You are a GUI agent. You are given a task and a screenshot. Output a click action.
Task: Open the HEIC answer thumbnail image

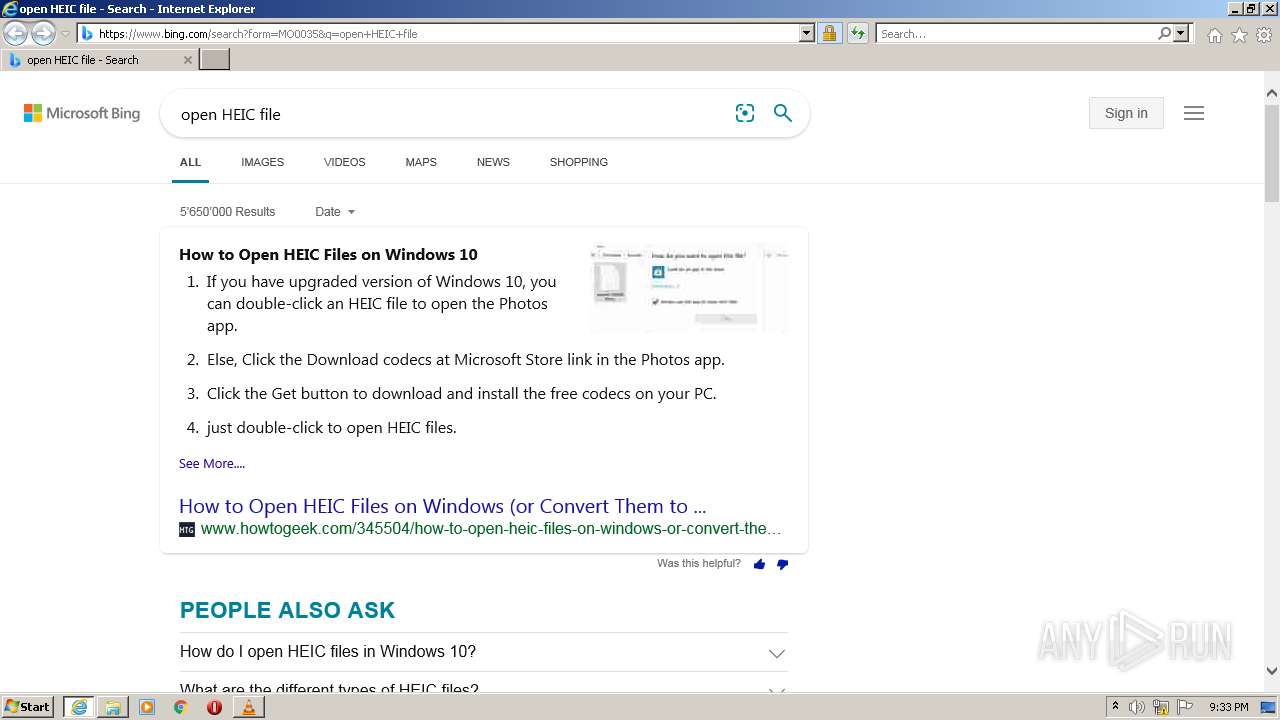(x=689, y=288)
